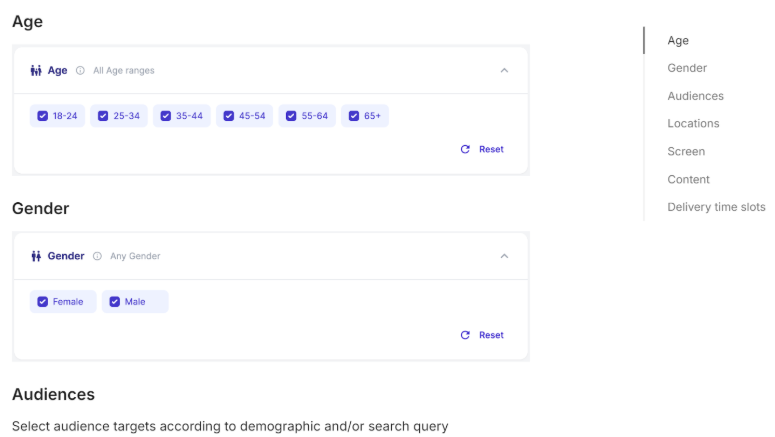Uncheck the 25-34 age range
Image resolution: width=775 pixels, height=437 pixels.
tap(103, 116)
